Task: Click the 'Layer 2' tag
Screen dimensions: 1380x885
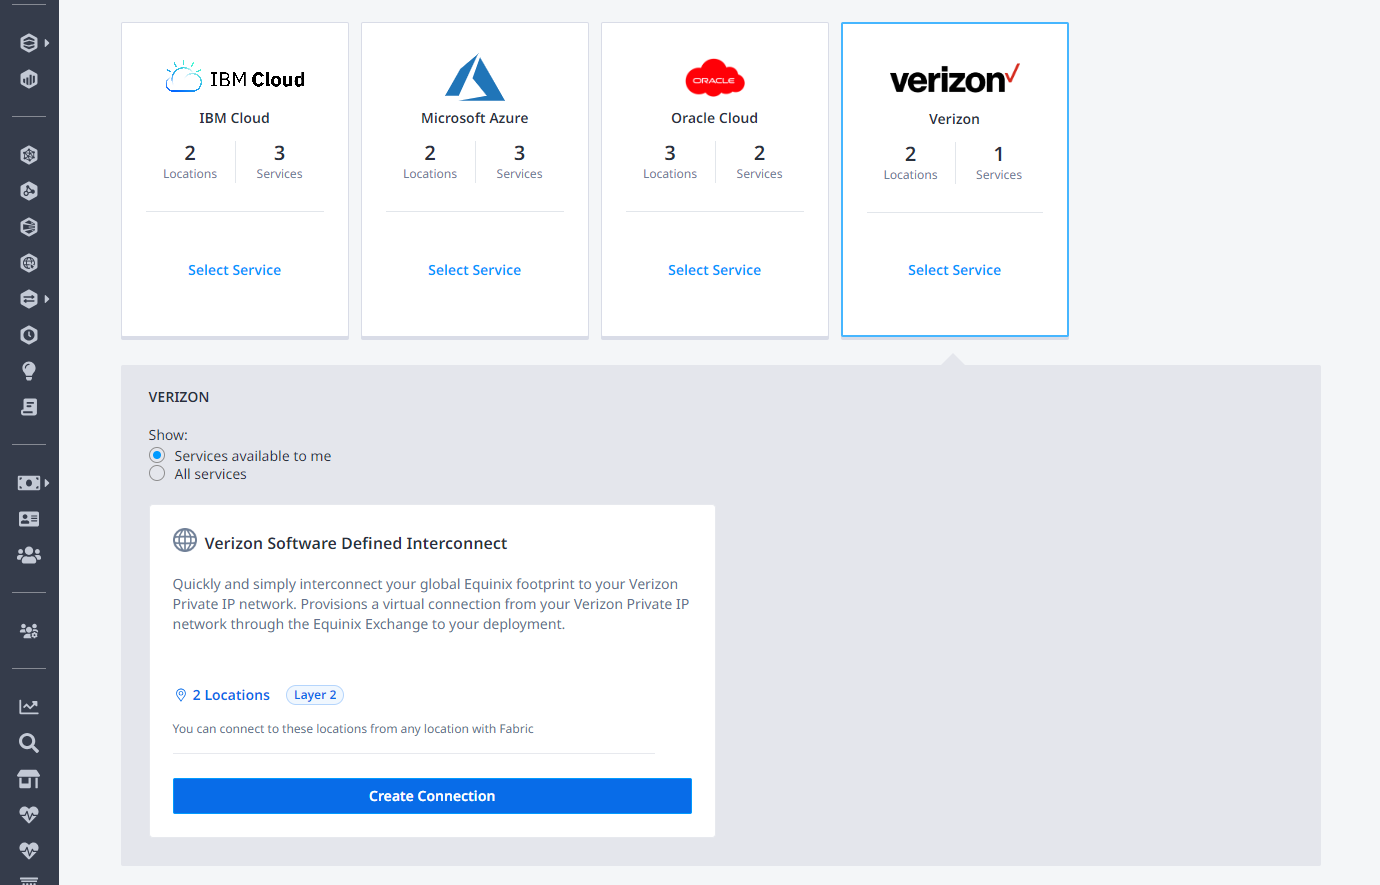Action: pos(315,695)
